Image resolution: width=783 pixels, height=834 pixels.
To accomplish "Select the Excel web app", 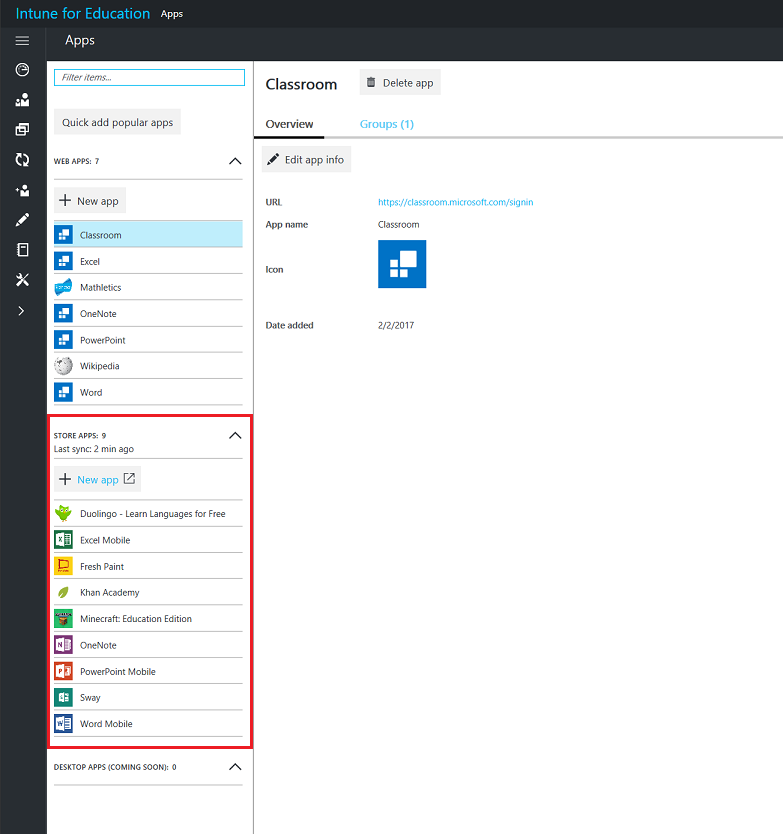I will [148, 261].
